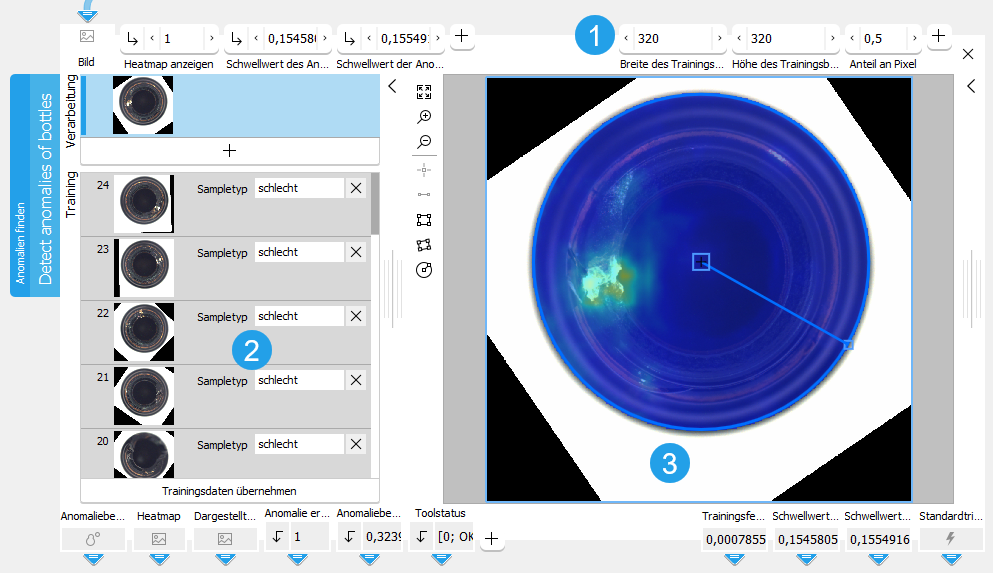993x573 pixels.
Task: Zoom in with the magnifier plus icon
Action: (423, 117)
